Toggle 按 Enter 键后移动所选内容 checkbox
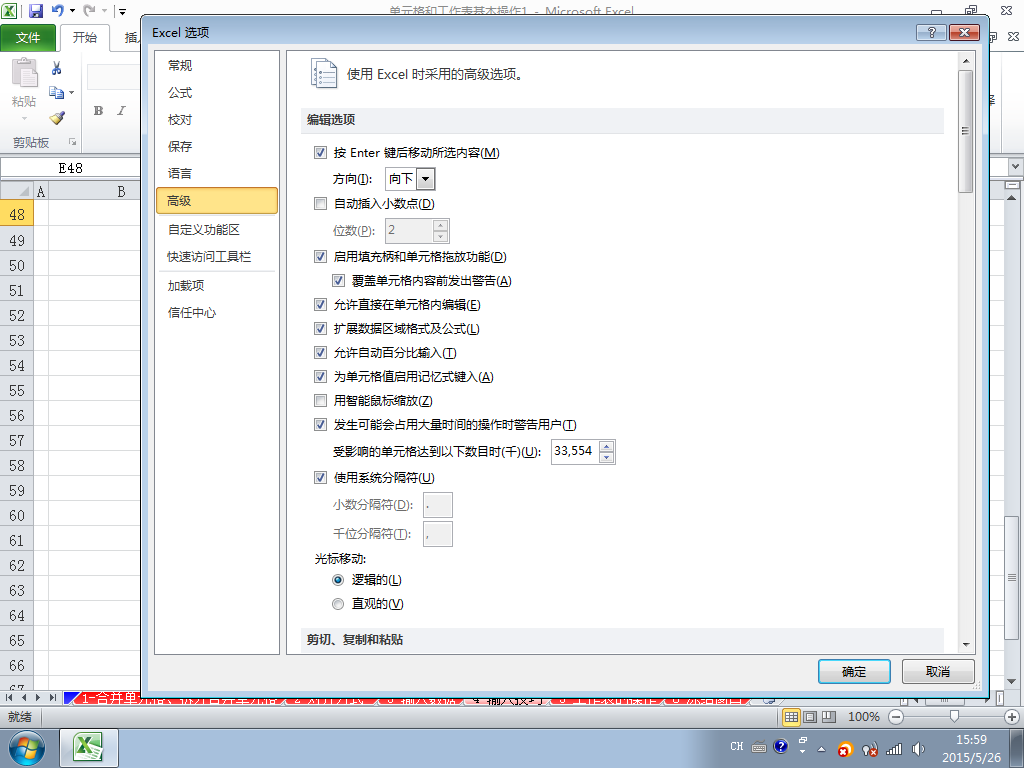The width and height of the screenshot is (1024, 768). pyautogui.click(x=320, y=153)
